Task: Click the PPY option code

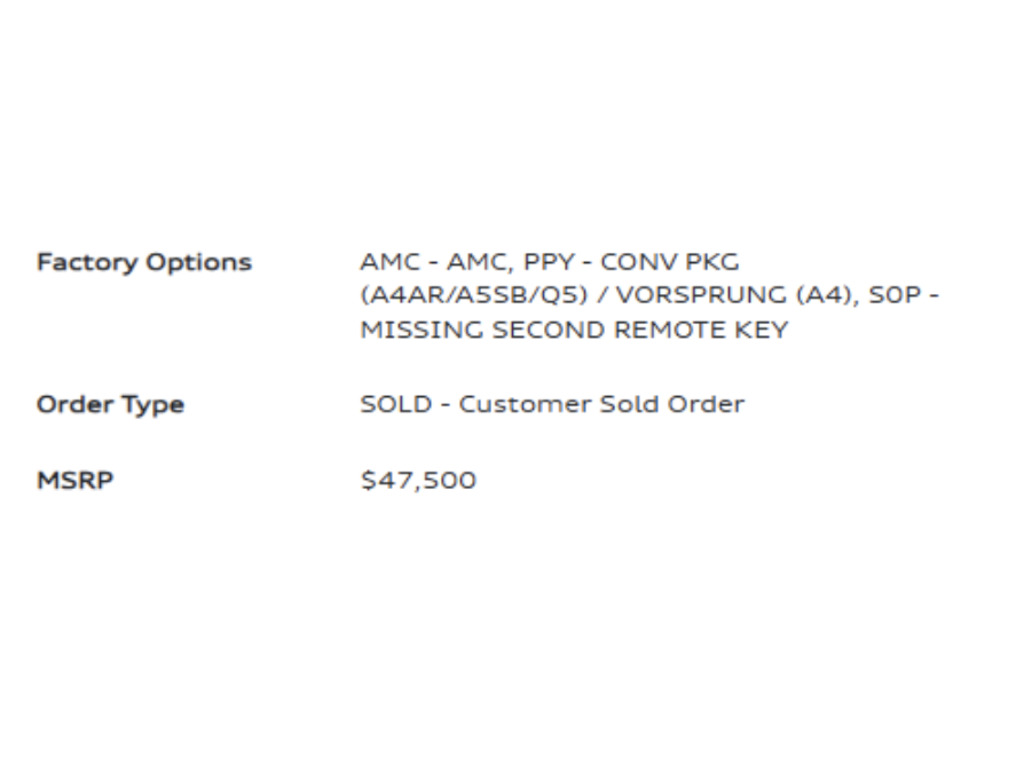Action: (548, 263)
